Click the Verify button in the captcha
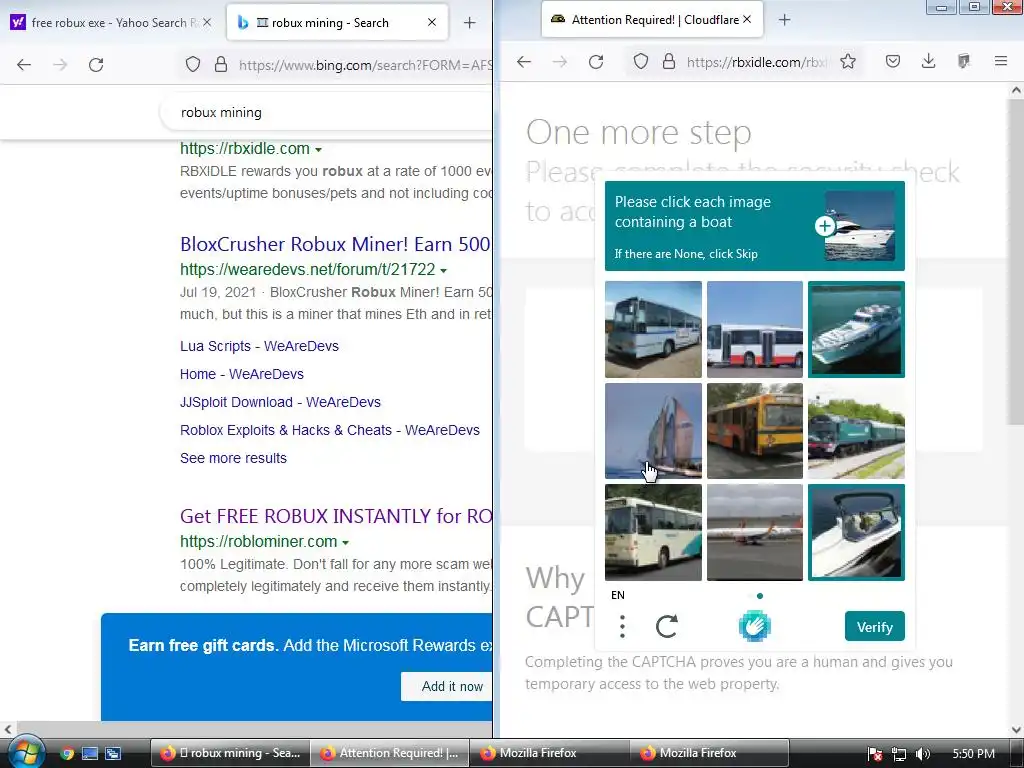This screenshot has height=768, width=1024. click(x=874, y=626)
